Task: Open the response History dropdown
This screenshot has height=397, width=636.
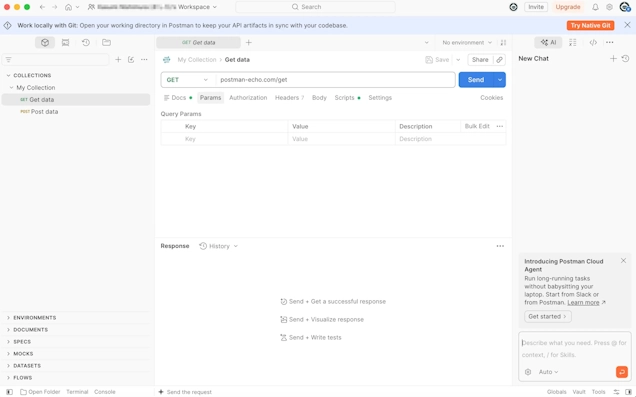Action: 218,246
